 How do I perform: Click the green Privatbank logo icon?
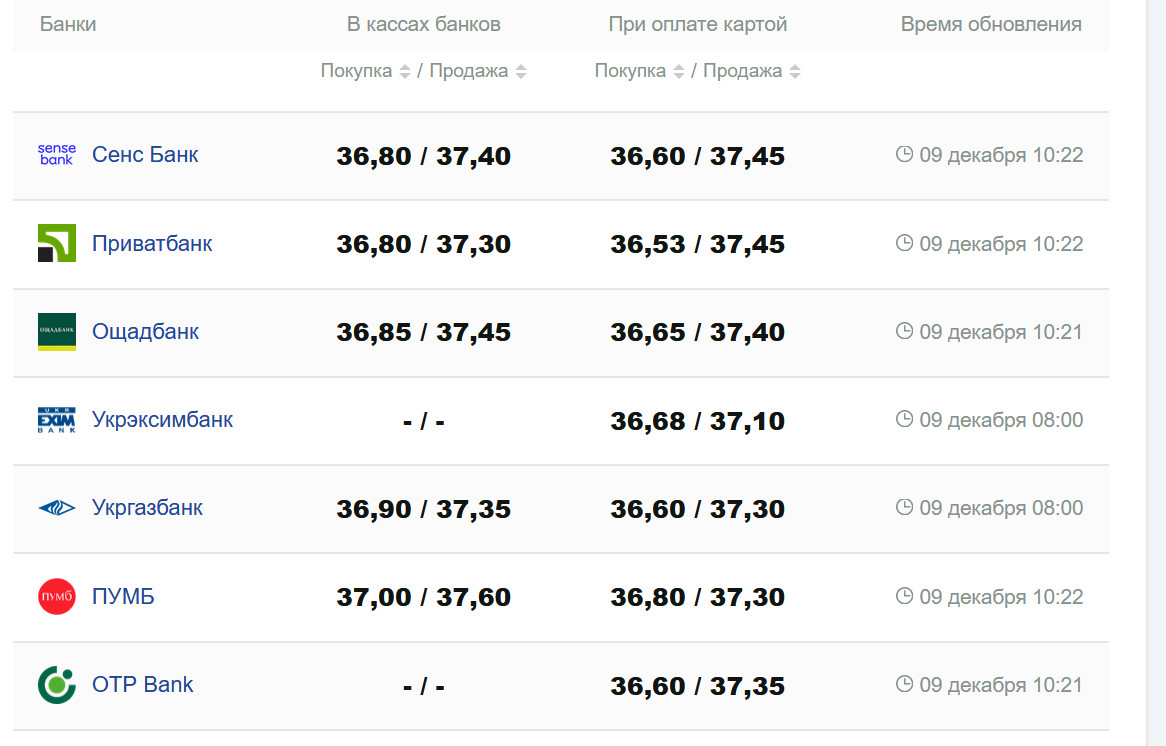[x=57, y=243]
